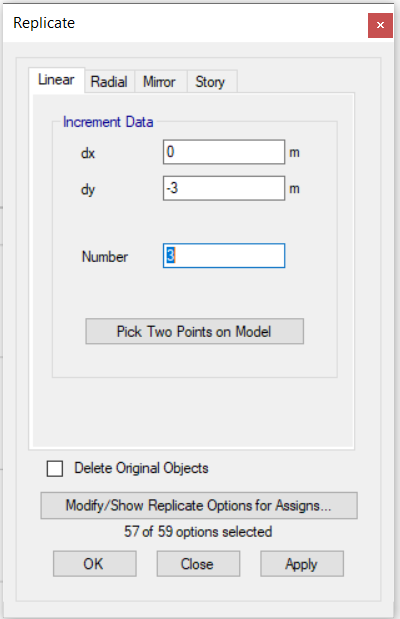This screenshot has width=400, height=619.
Task: Click inside the Number input box
Action: point(224,256)
